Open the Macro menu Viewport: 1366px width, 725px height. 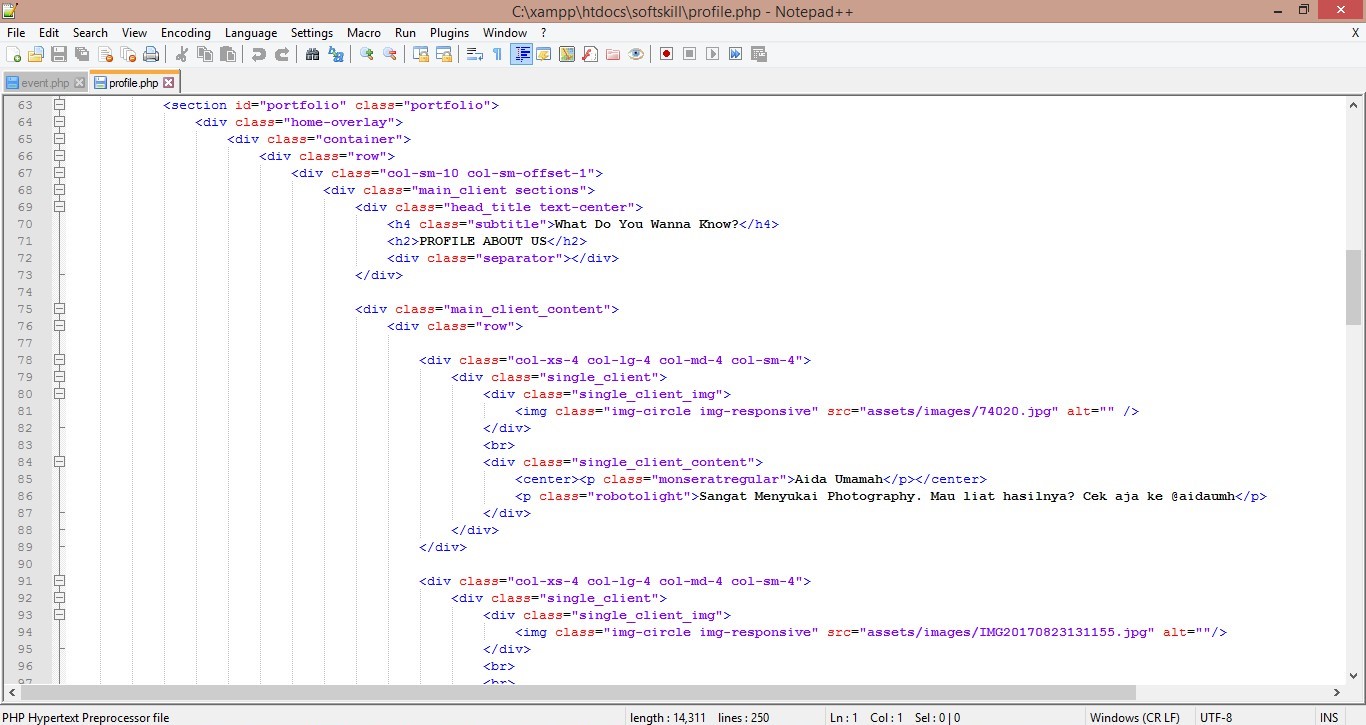pos(364,33)
